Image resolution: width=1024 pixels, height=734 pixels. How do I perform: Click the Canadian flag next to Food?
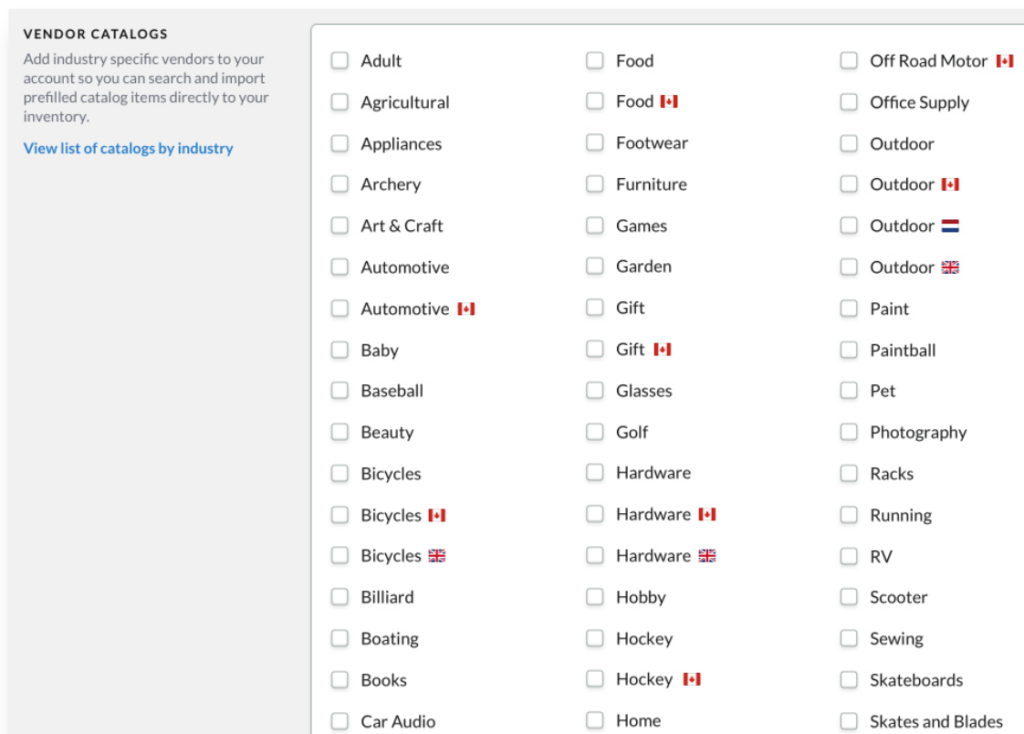click(670, 101)
